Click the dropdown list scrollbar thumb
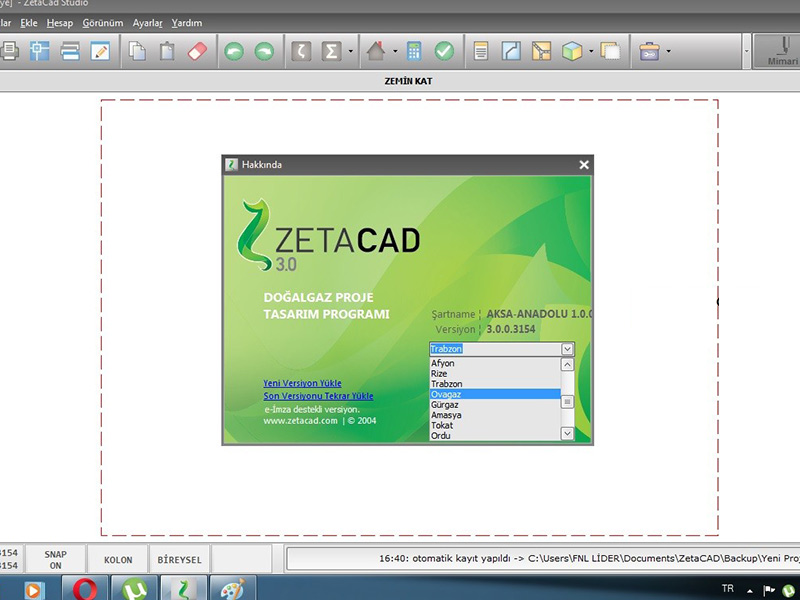The height and width of the screenshot is (600, 800). (567, 402)
